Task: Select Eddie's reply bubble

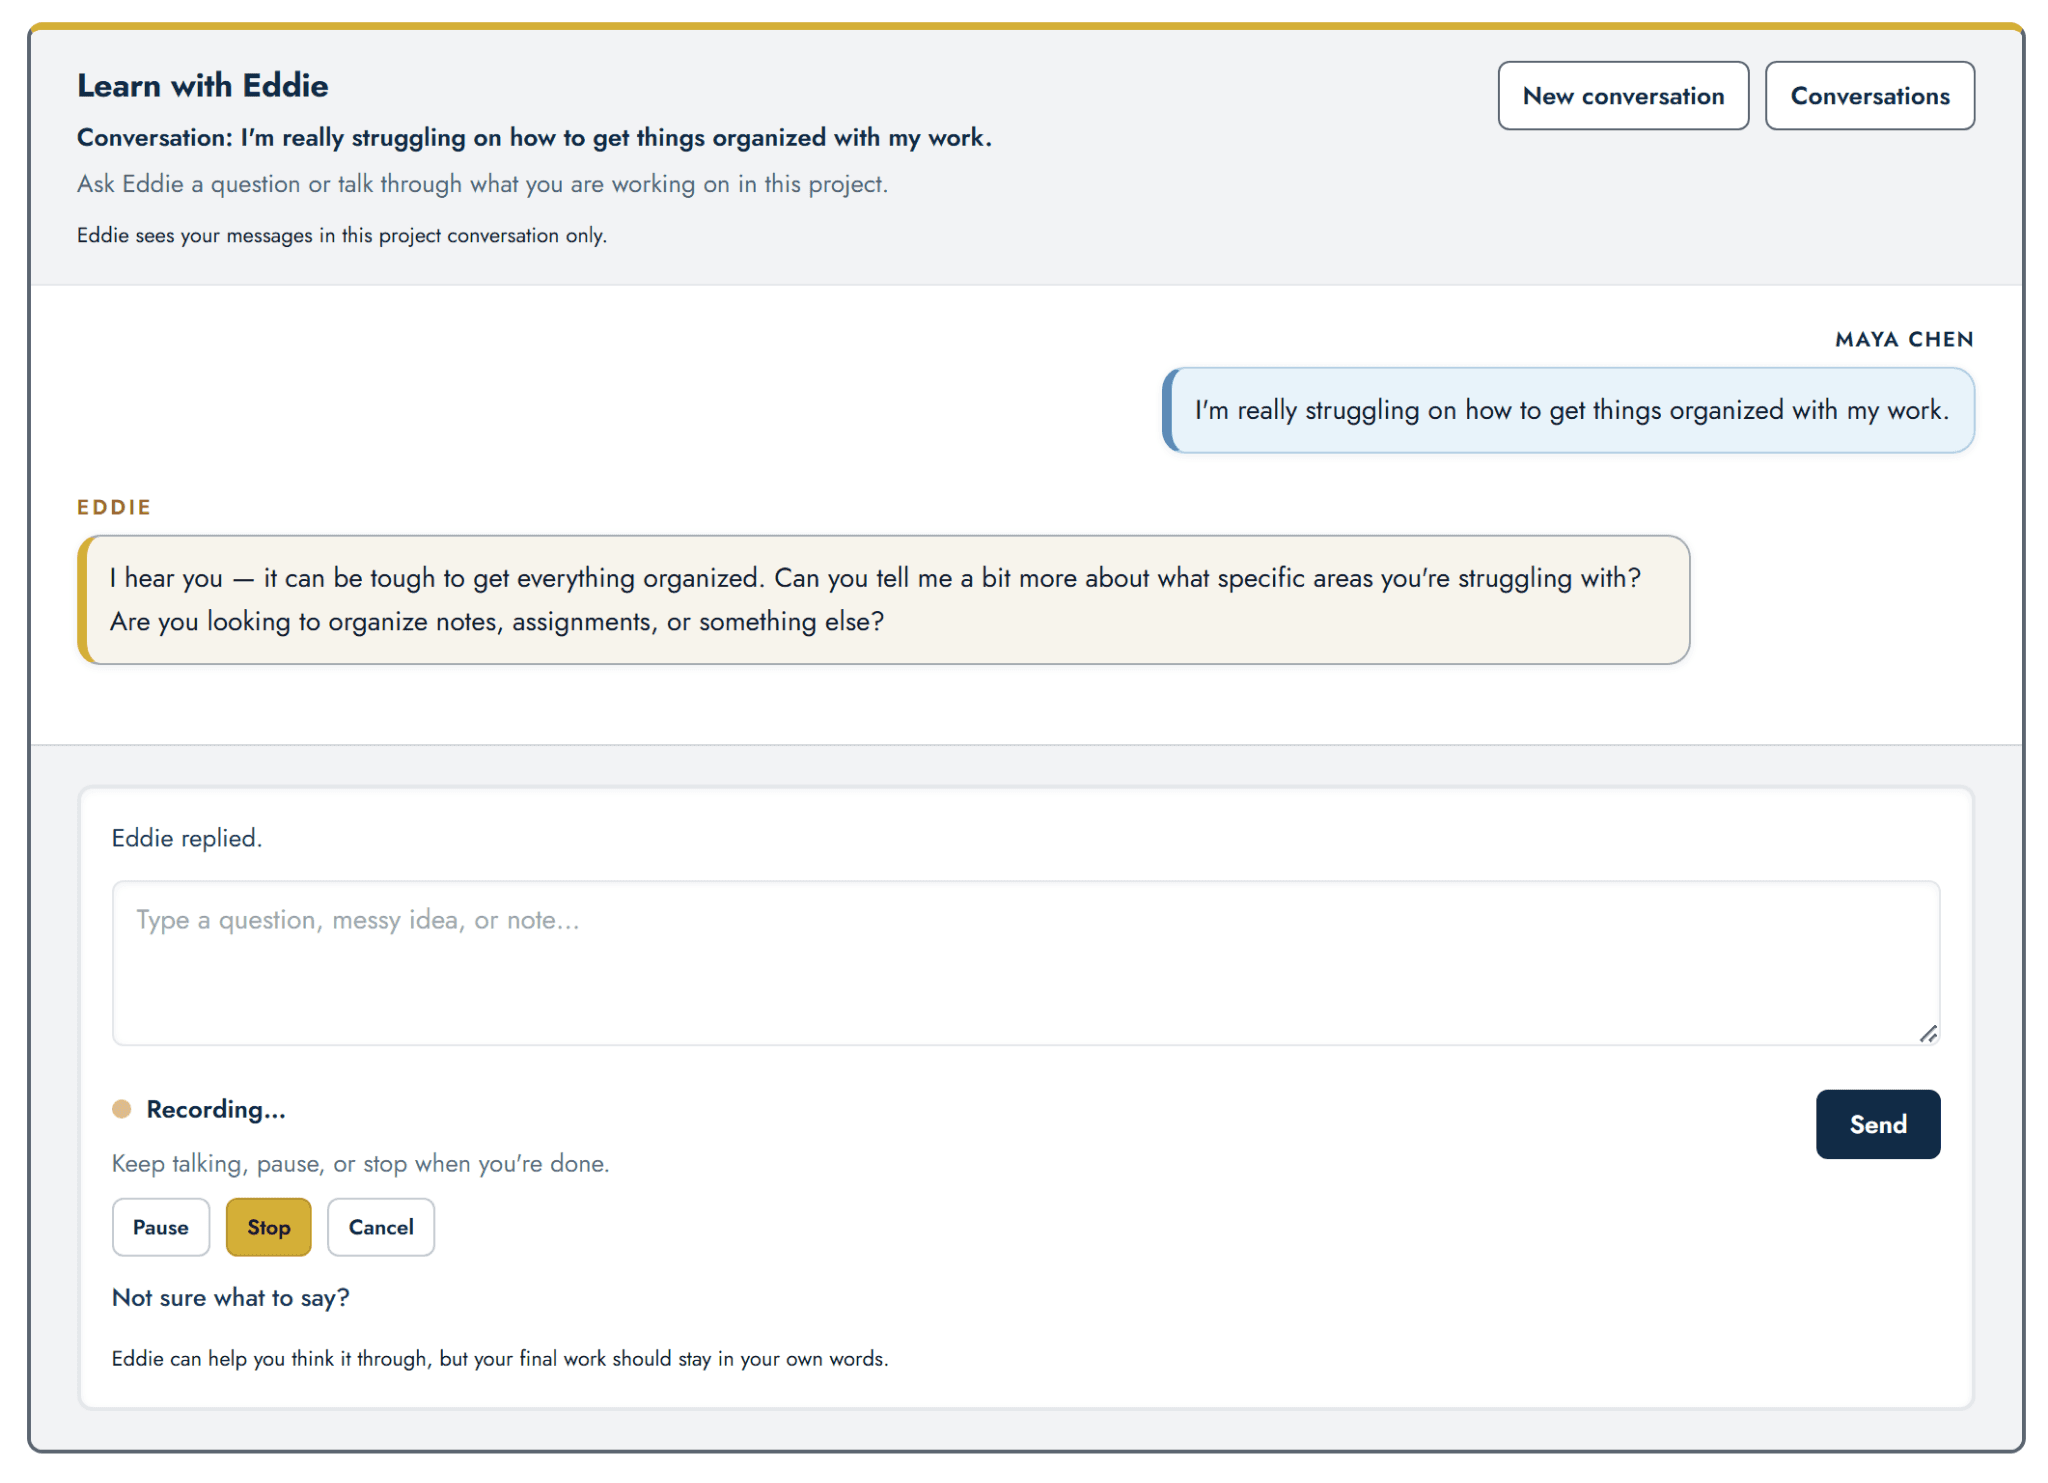Action: [x=884, y=600]
